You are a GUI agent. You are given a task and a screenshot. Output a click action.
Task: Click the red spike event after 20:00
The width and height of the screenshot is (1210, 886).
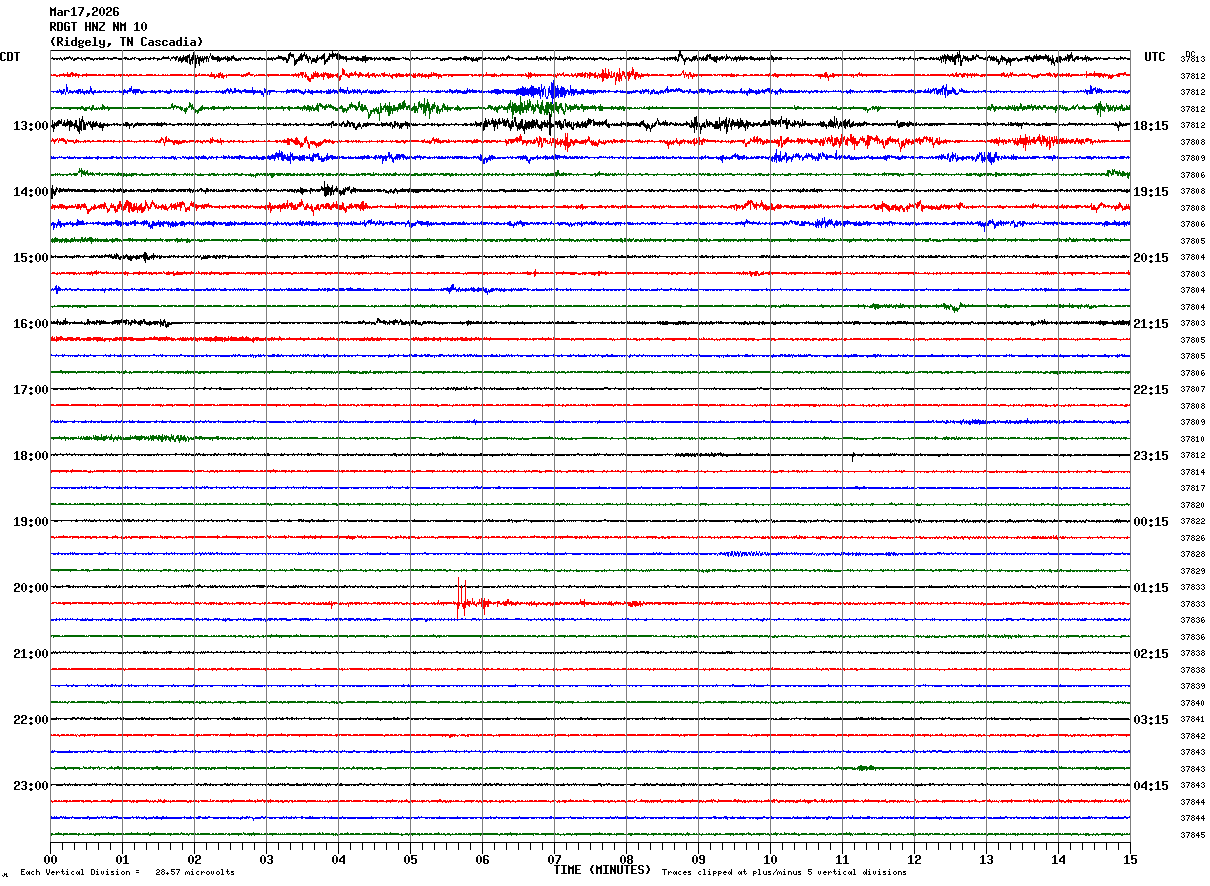470,600
